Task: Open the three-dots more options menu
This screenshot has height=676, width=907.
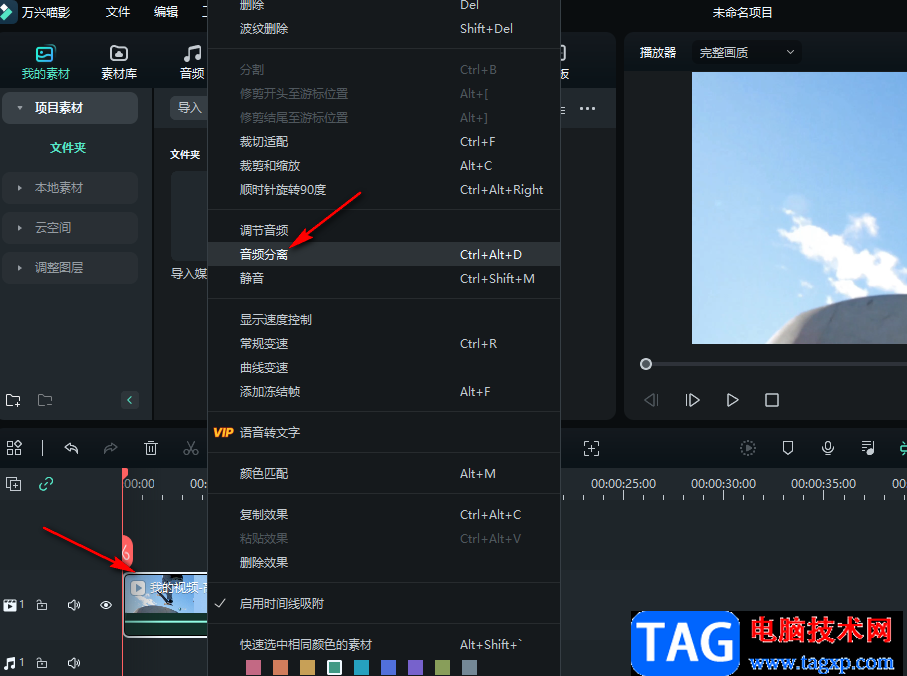Action: tap(587, 109)
